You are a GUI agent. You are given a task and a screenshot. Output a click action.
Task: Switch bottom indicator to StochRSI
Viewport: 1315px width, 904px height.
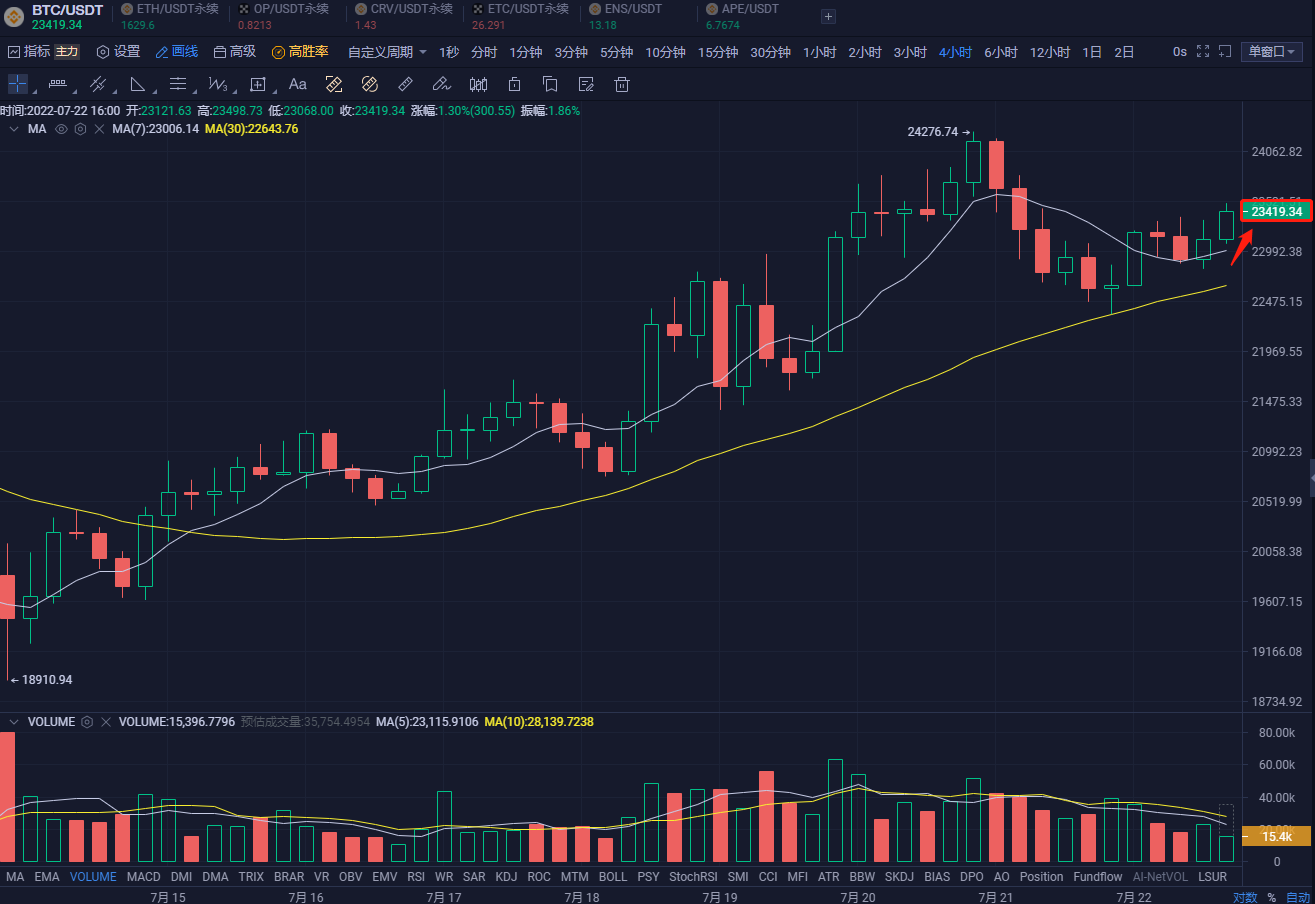pyautogui.click(x=693, y=876)
